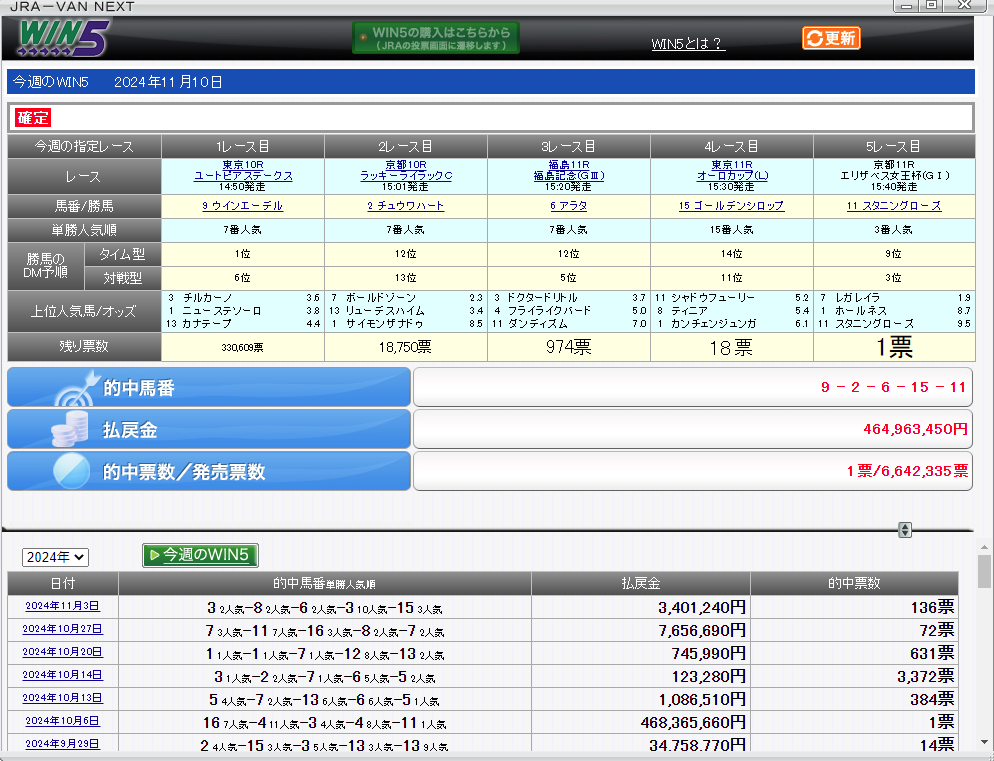
Task: Click the 1票/6,642,335票 value
Action: (x=907, y=471)
